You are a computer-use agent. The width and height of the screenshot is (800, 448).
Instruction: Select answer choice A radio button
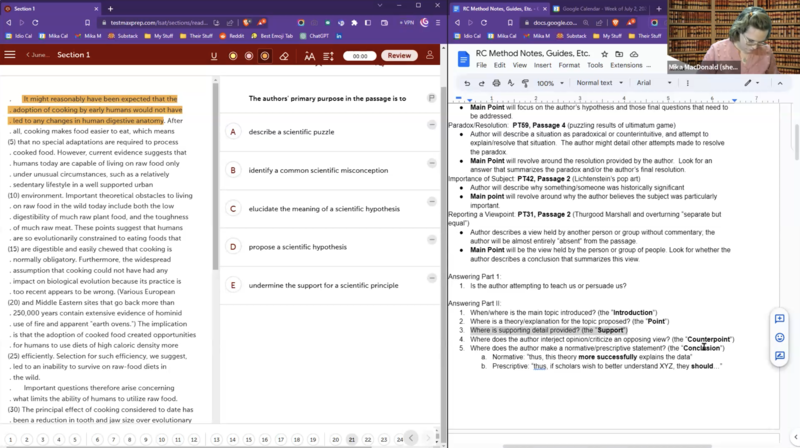[232, 132]
